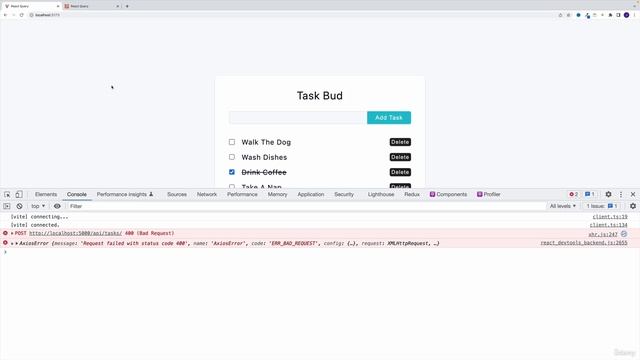Open the Redux tab
Image resolution: width=640 pixels, height=360 pixels.
(412, 195)
